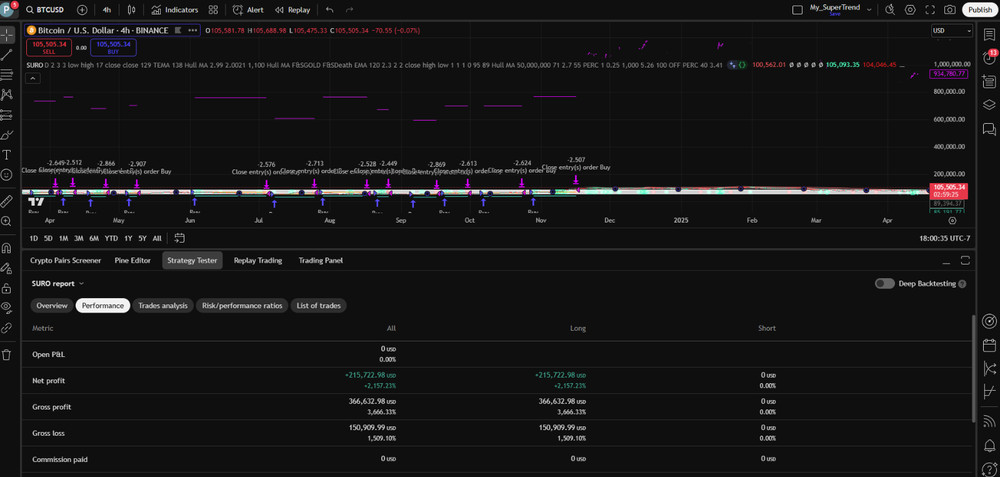The width and height of the screenshot is (1000, 477).
Task: Open the USD currency dropdown
Action: (x=952, y=30)
